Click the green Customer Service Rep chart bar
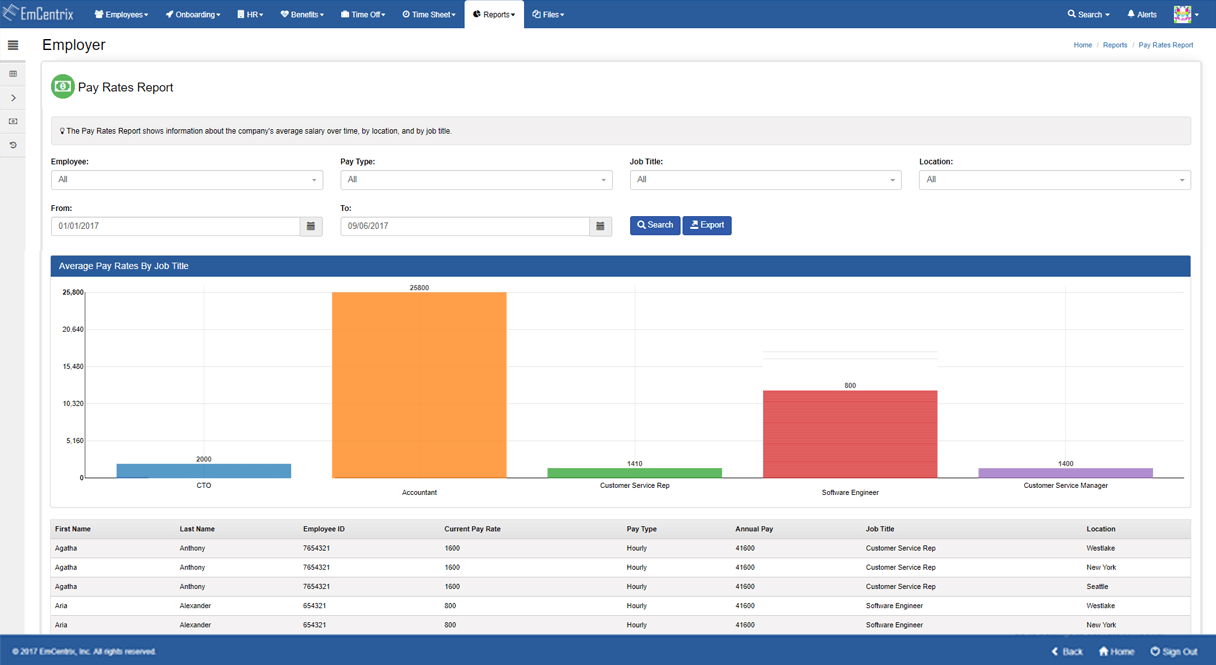The image size is (1216, 665). click(x=635, y=473)
